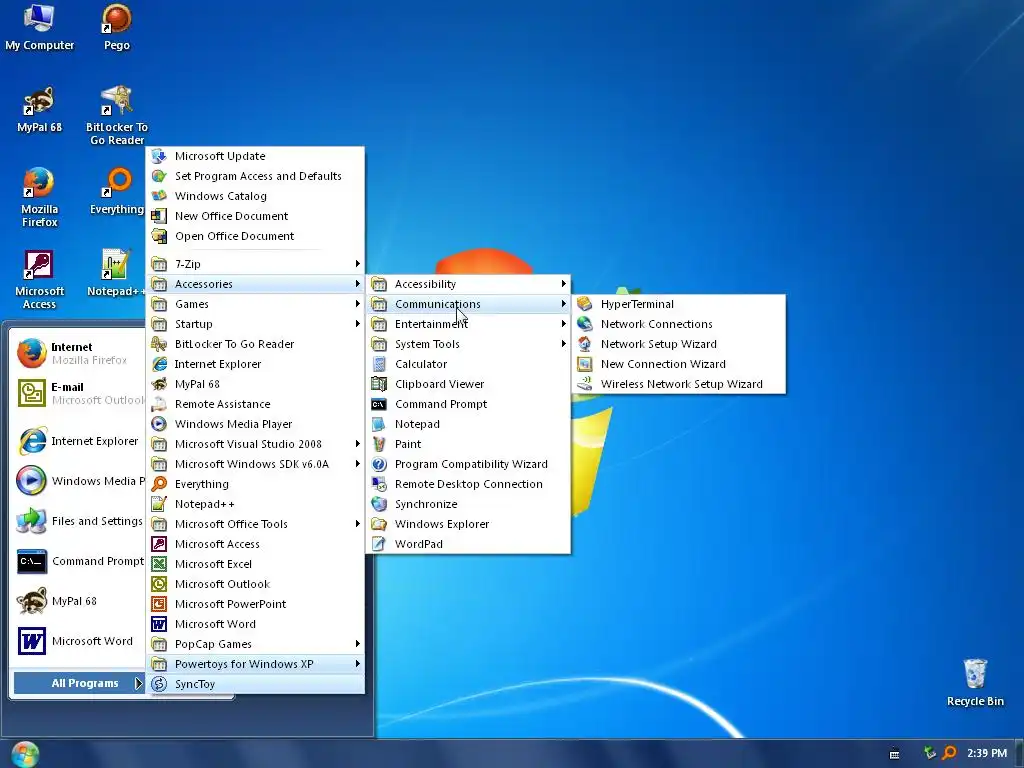Open MyPal 68 desktop shortcut

coord(39,110)
